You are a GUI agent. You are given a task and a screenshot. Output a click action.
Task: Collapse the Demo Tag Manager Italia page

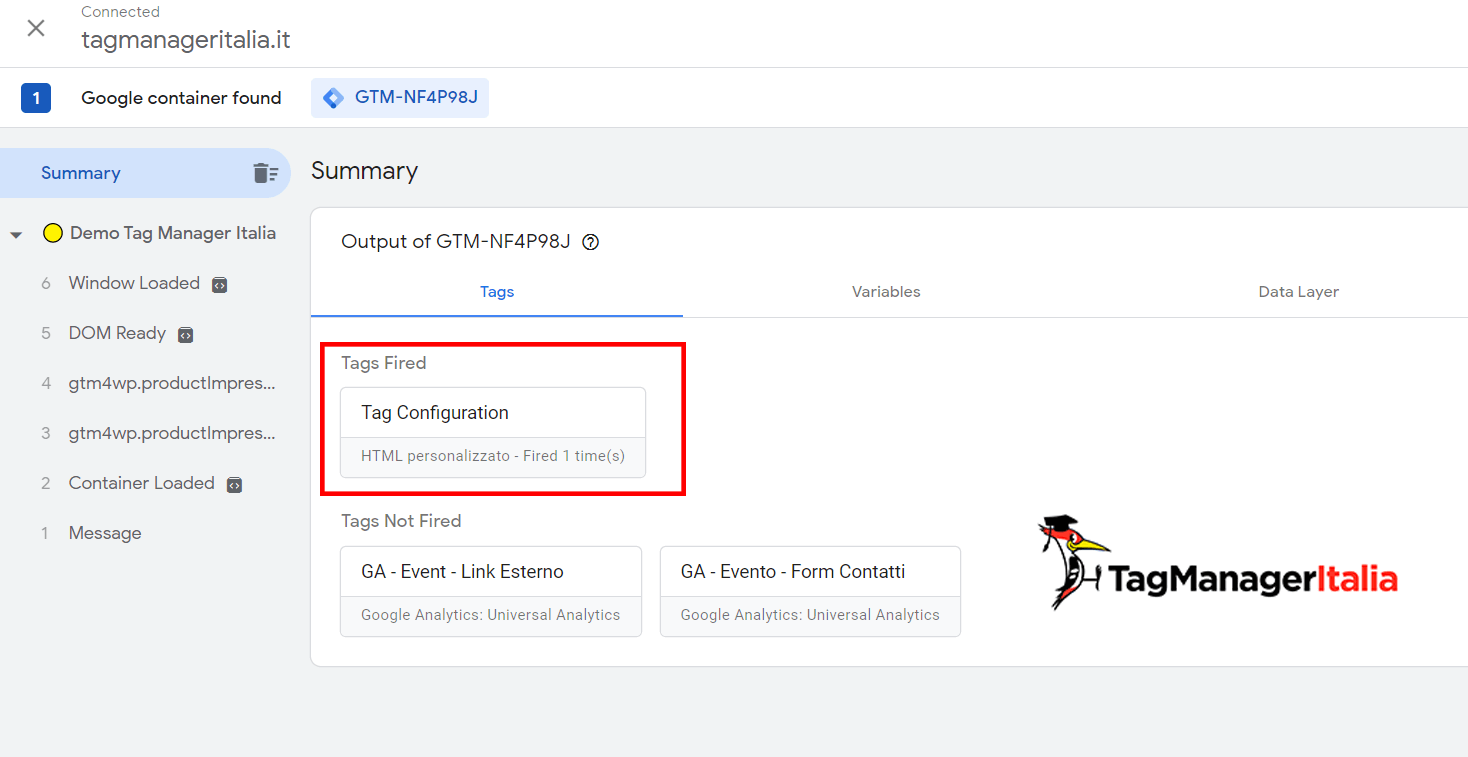[16, 235]
